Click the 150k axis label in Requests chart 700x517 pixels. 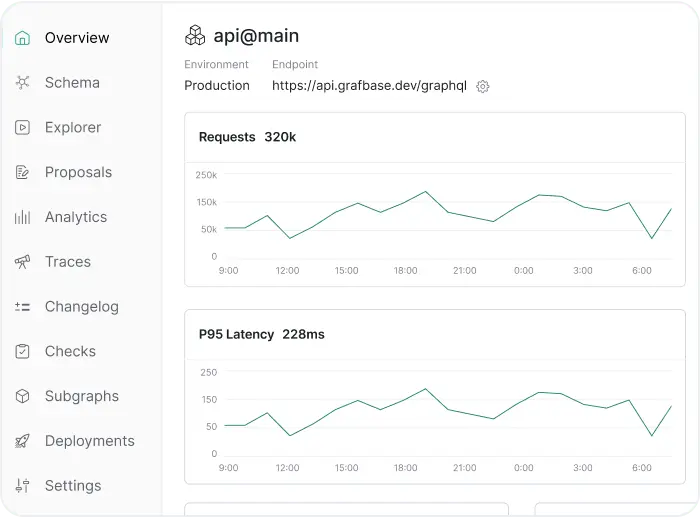click(207, 202)
